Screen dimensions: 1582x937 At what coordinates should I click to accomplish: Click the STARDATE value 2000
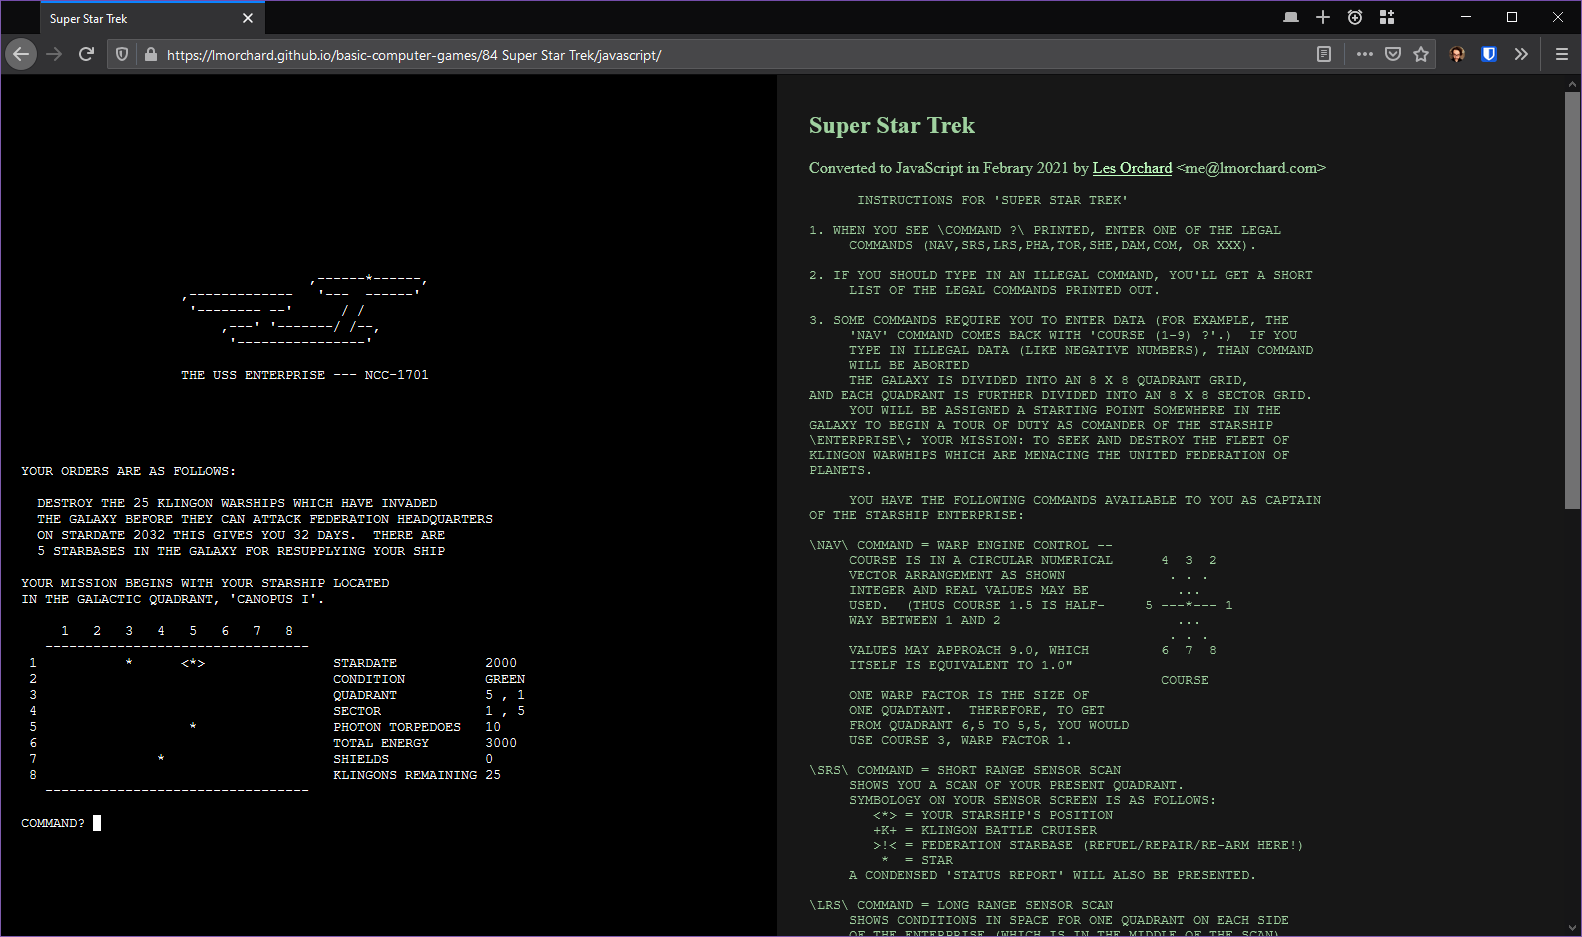[x=501, y=663]
